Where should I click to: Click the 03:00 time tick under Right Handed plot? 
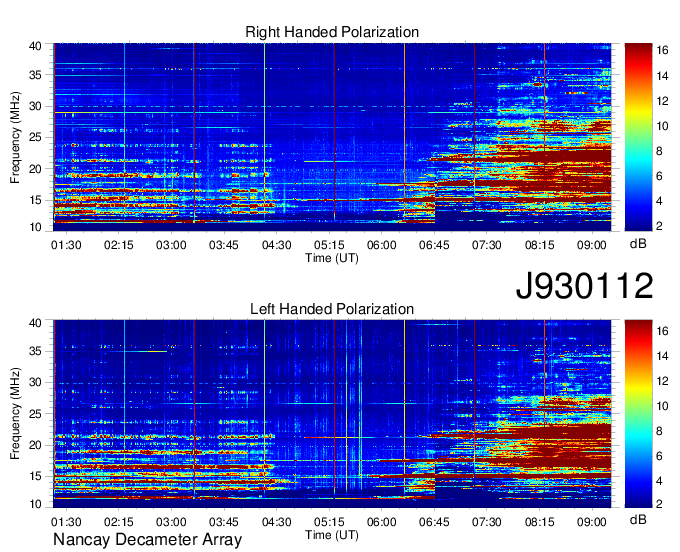coord(171,245)
